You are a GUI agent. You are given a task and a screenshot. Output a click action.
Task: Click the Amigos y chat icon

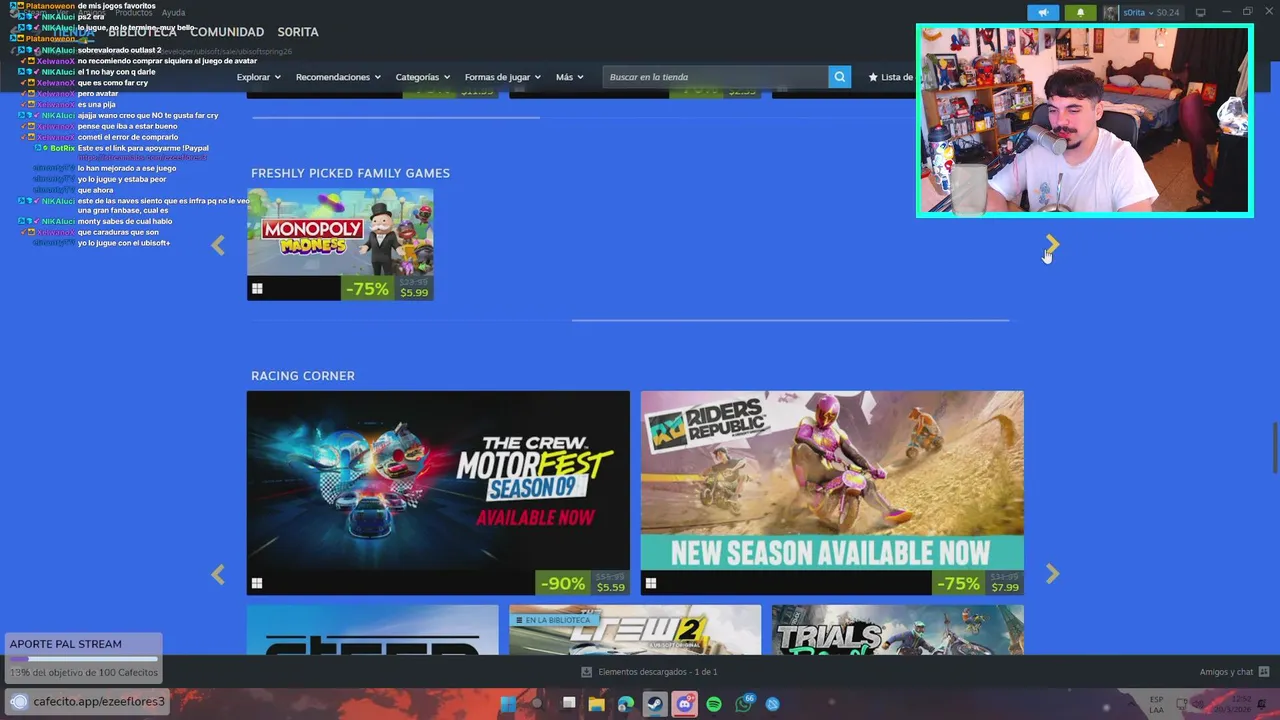[x=1264, y=672]
